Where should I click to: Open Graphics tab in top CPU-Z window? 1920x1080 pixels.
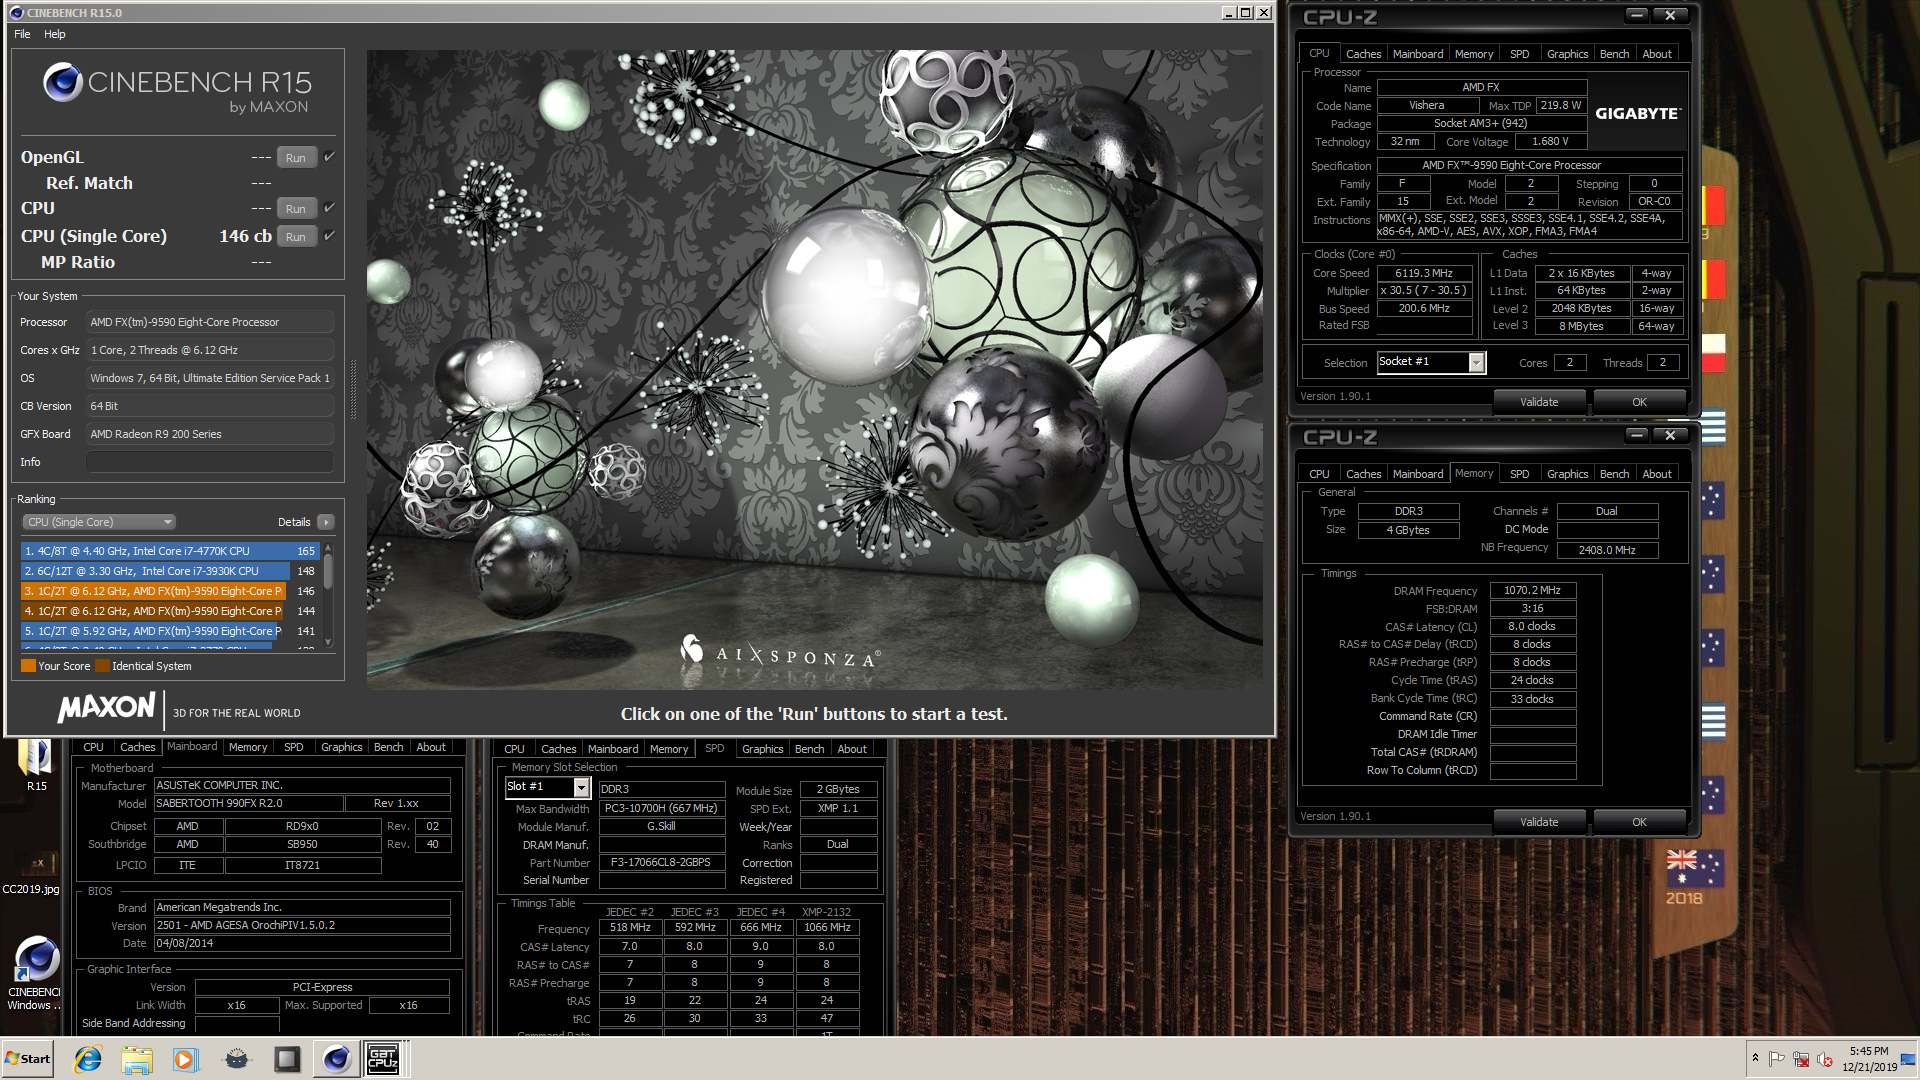coord(1567,54)
